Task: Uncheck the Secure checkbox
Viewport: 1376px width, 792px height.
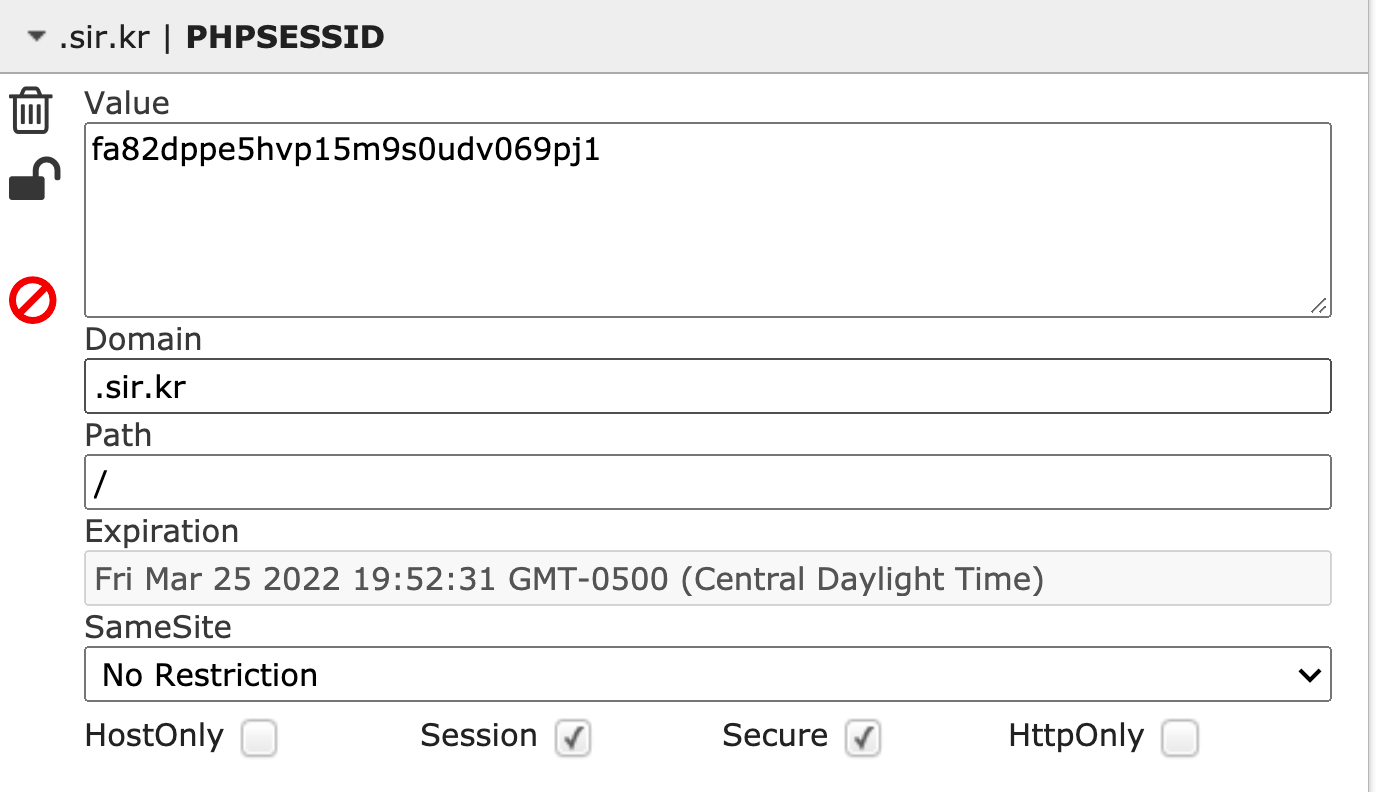Action: click(863, 739)
